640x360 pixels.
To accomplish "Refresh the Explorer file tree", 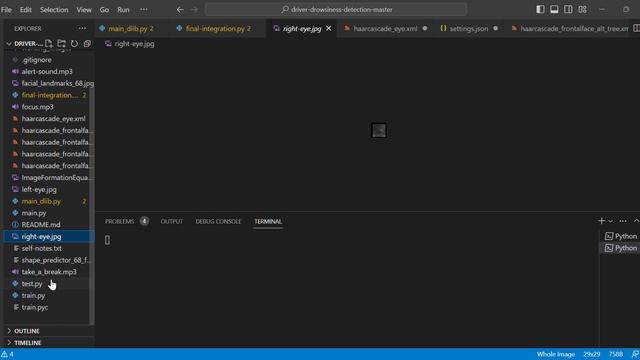I will (74, 43).
